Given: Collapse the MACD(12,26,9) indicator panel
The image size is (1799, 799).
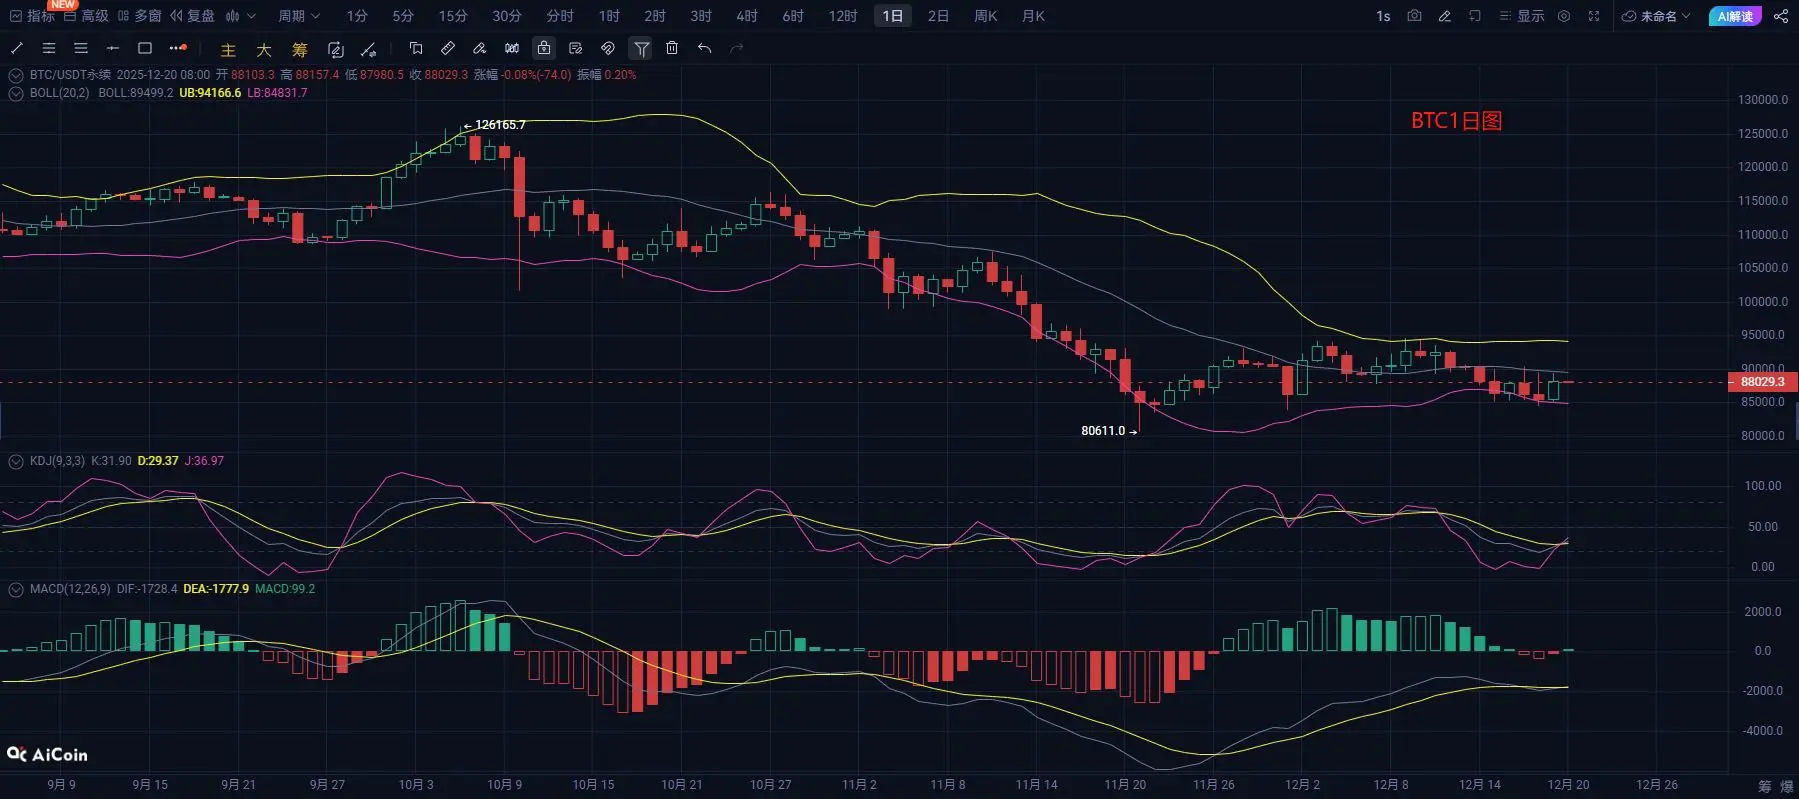Looking at the screenshot, I should (16, 589).
